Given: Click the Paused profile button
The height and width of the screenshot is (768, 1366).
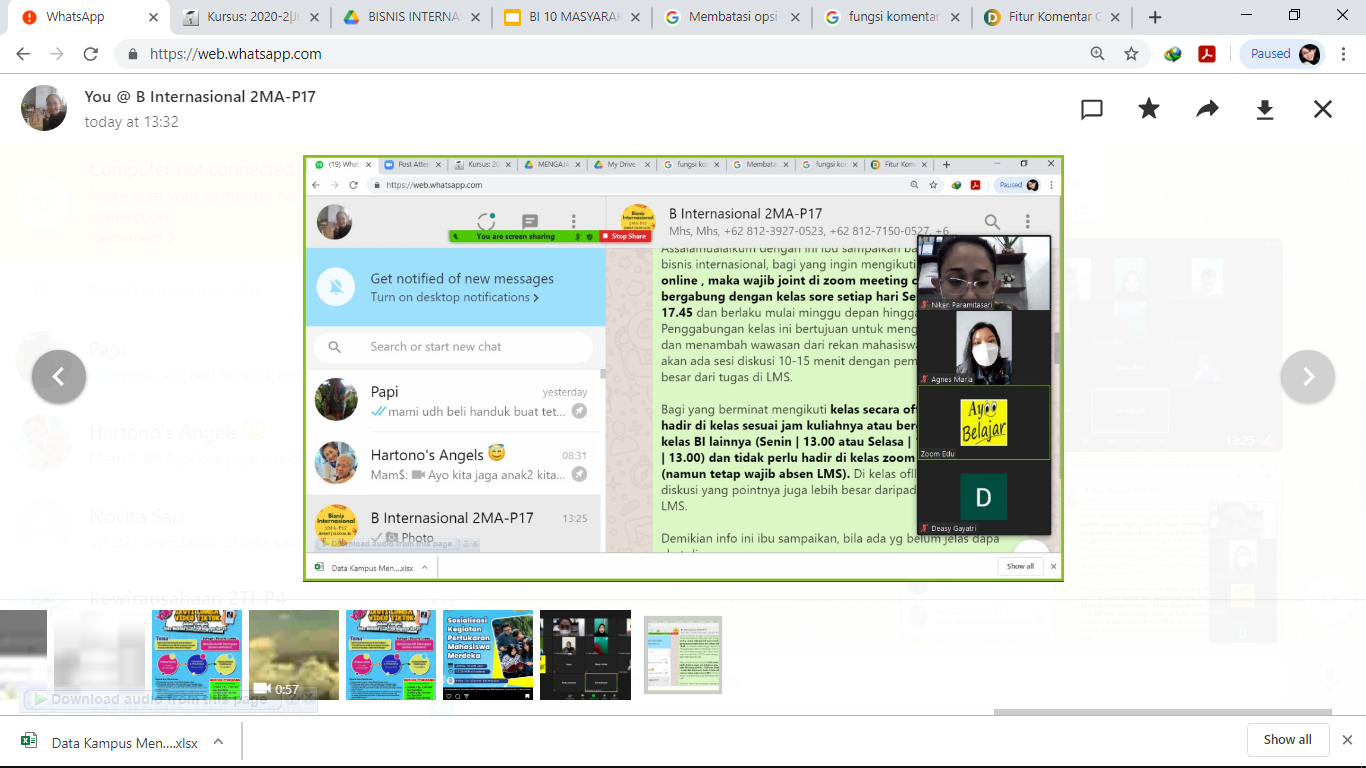Looking at the screenshot, I should [1284, 54].
